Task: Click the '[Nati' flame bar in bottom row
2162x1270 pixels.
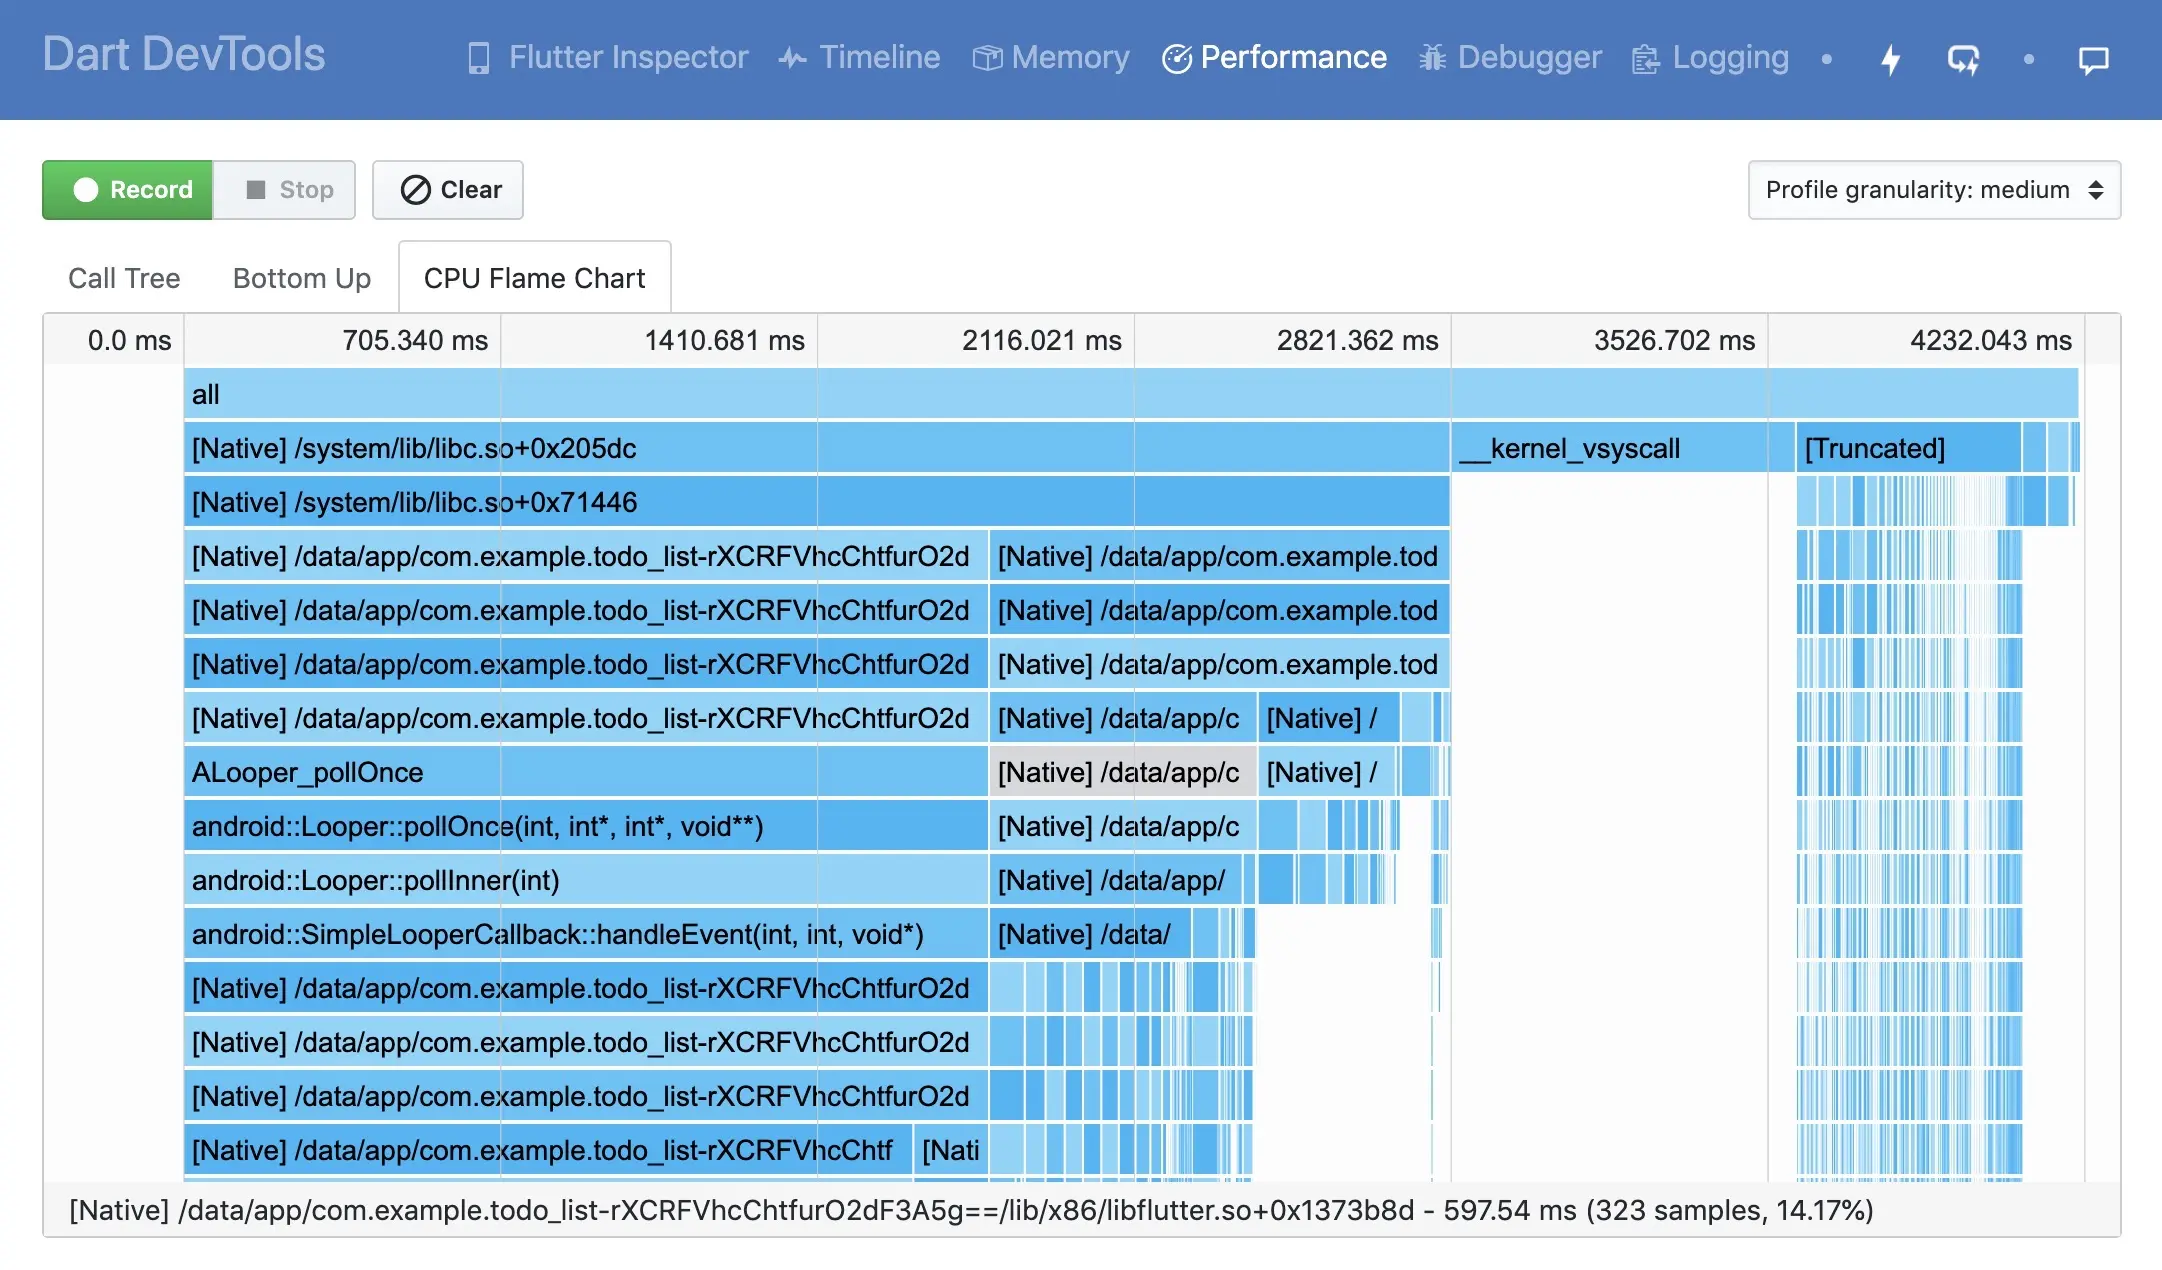Action: tap(950, 1150)
